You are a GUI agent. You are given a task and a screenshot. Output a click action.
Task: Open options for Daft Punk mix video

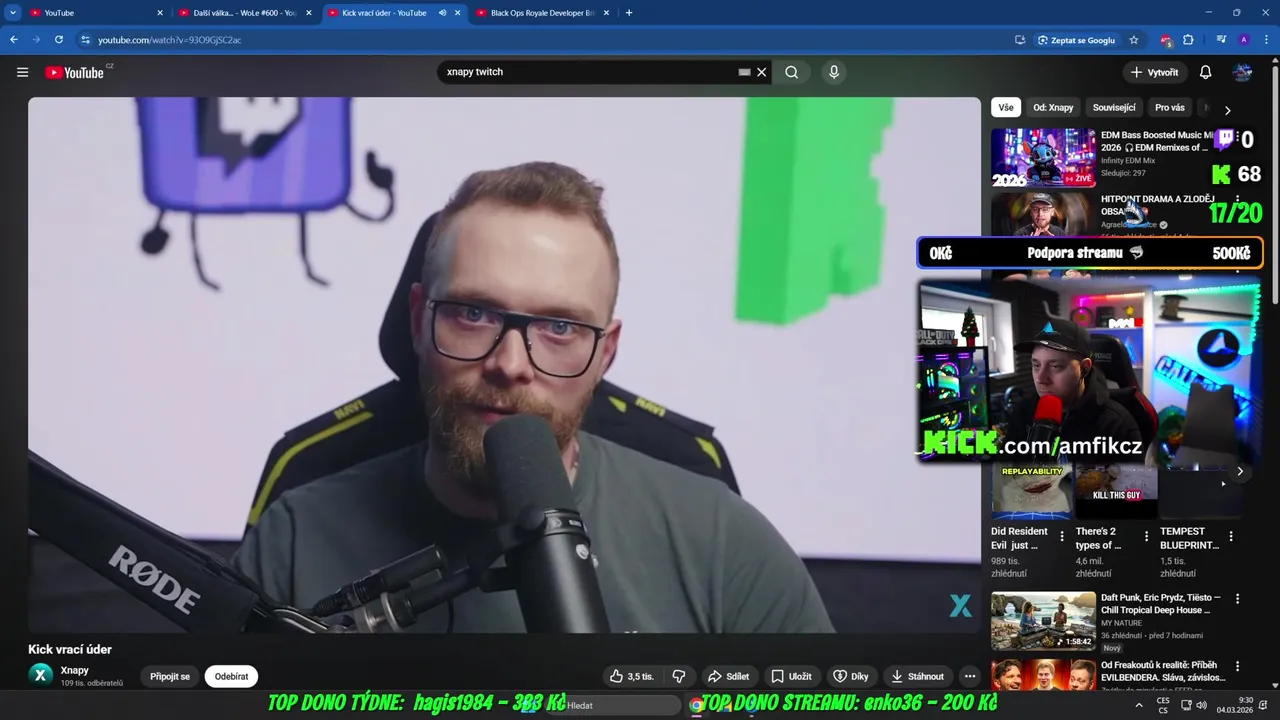pyautogui.click(x=1237, y=599)
